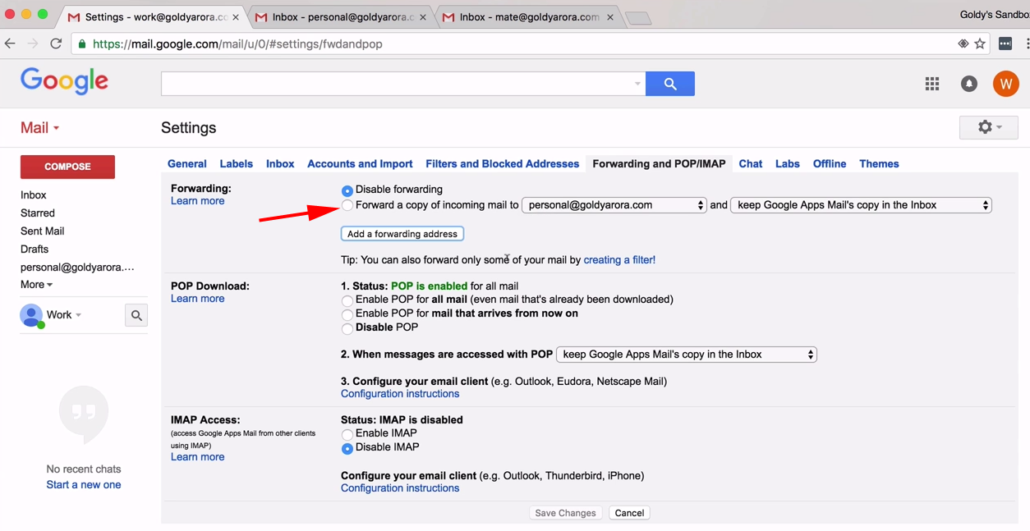This screenshot has width=1030, height=531.
Task: Click the eye icon in address bar
Action: (x=963, y=44)
